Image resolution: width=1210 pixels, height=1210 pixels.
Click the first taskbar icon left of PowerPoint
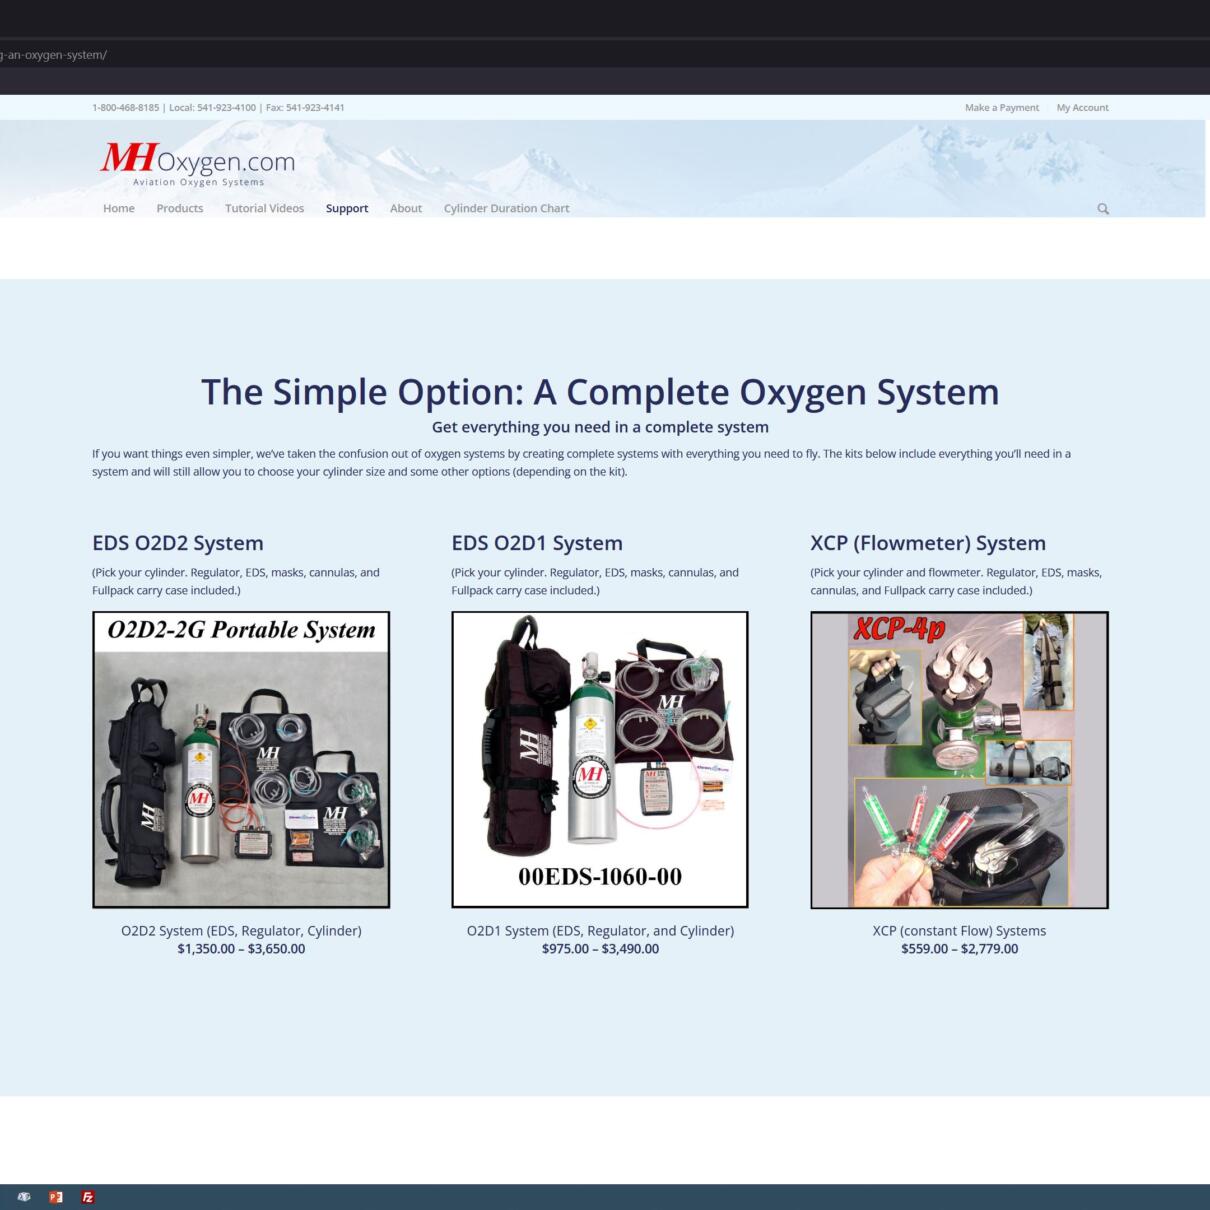(x=24, y=1197)
